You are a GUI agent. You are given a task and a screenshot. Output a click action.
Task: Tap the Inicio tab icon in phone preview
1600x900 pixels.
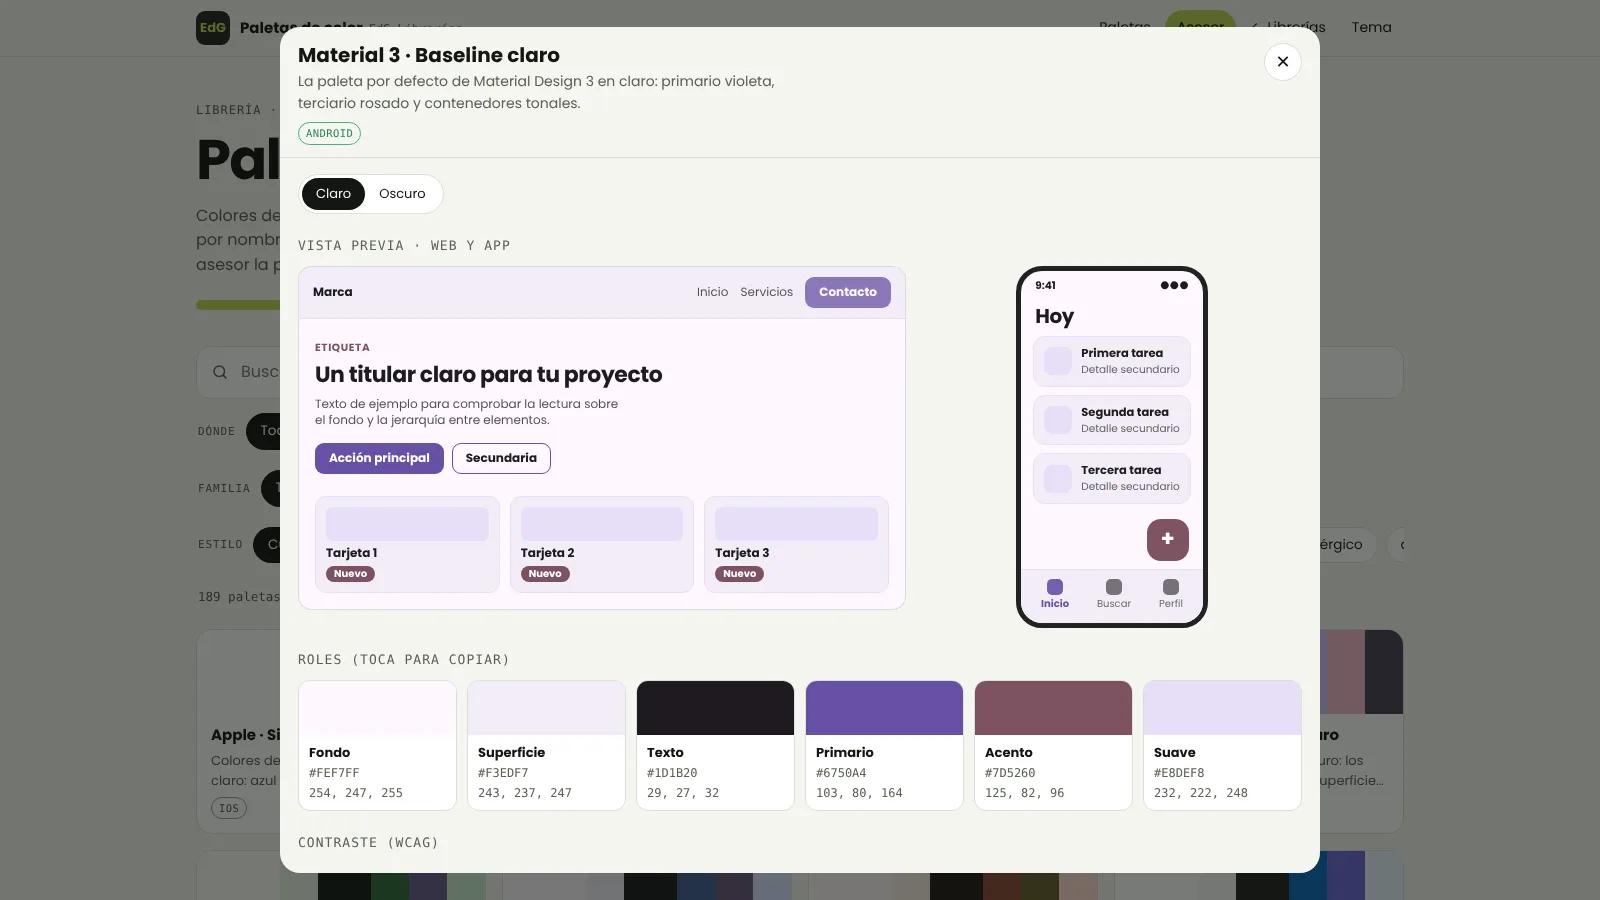coord(1055,587)
